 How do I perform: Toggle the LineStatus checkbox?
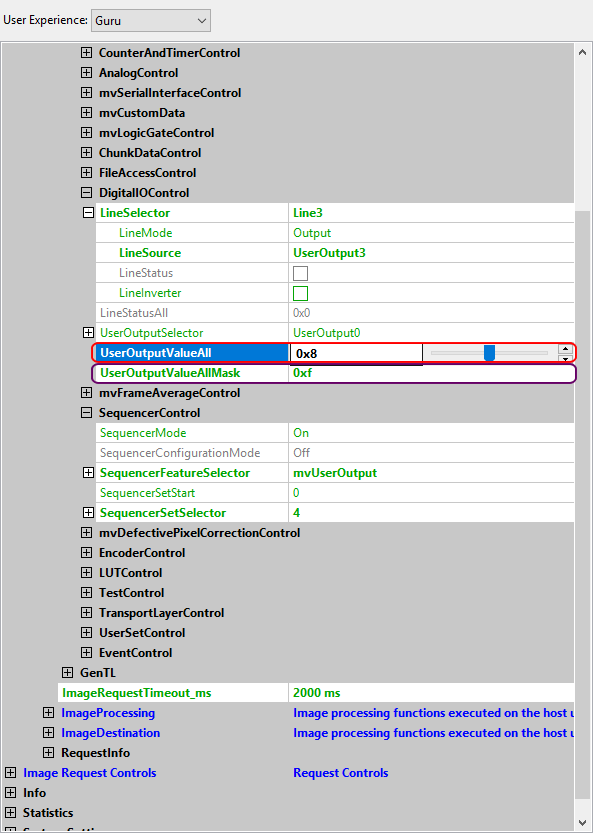300,273
